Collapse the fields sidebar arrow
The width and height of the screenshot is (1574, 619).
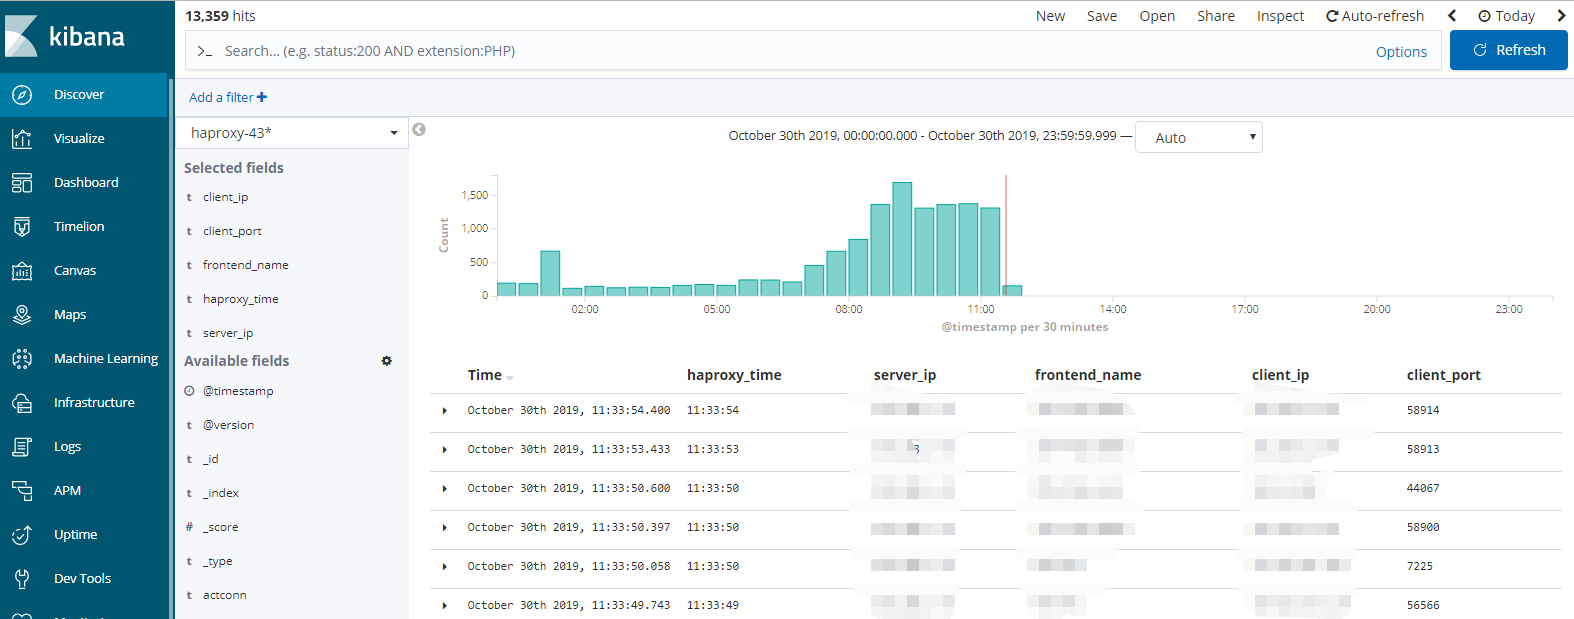click(419, 130)
